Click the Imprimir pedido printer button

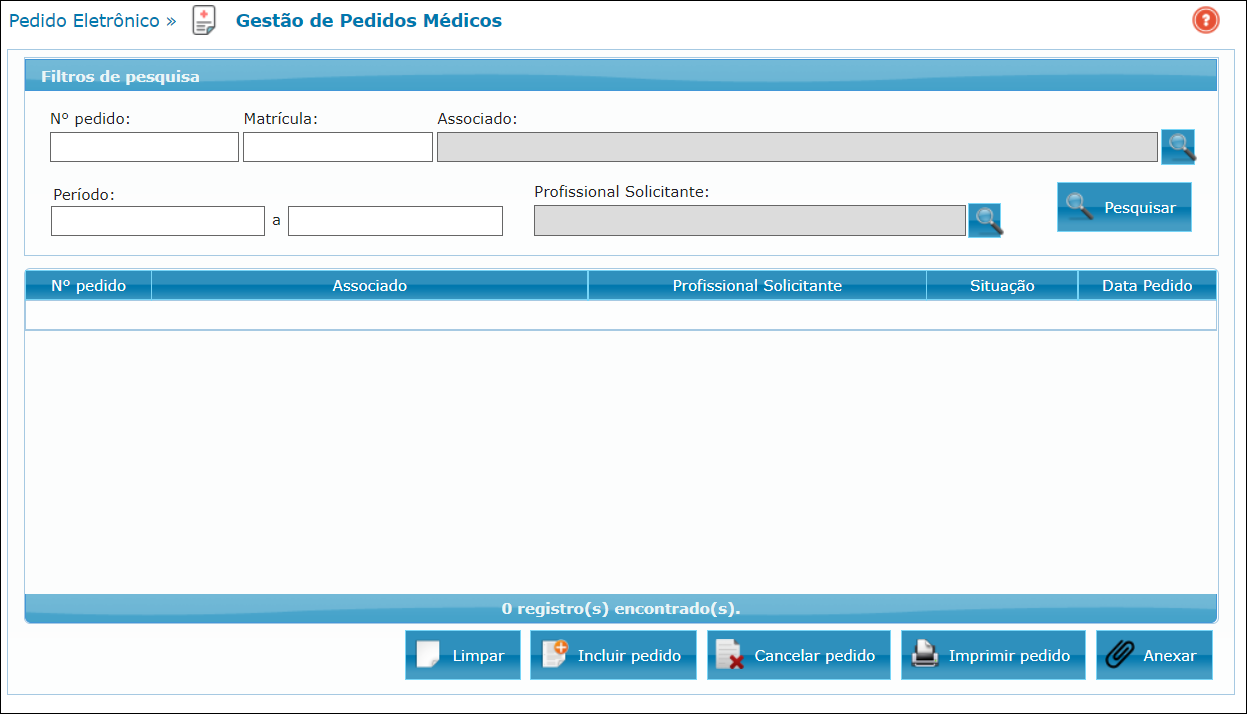point(992,655)
